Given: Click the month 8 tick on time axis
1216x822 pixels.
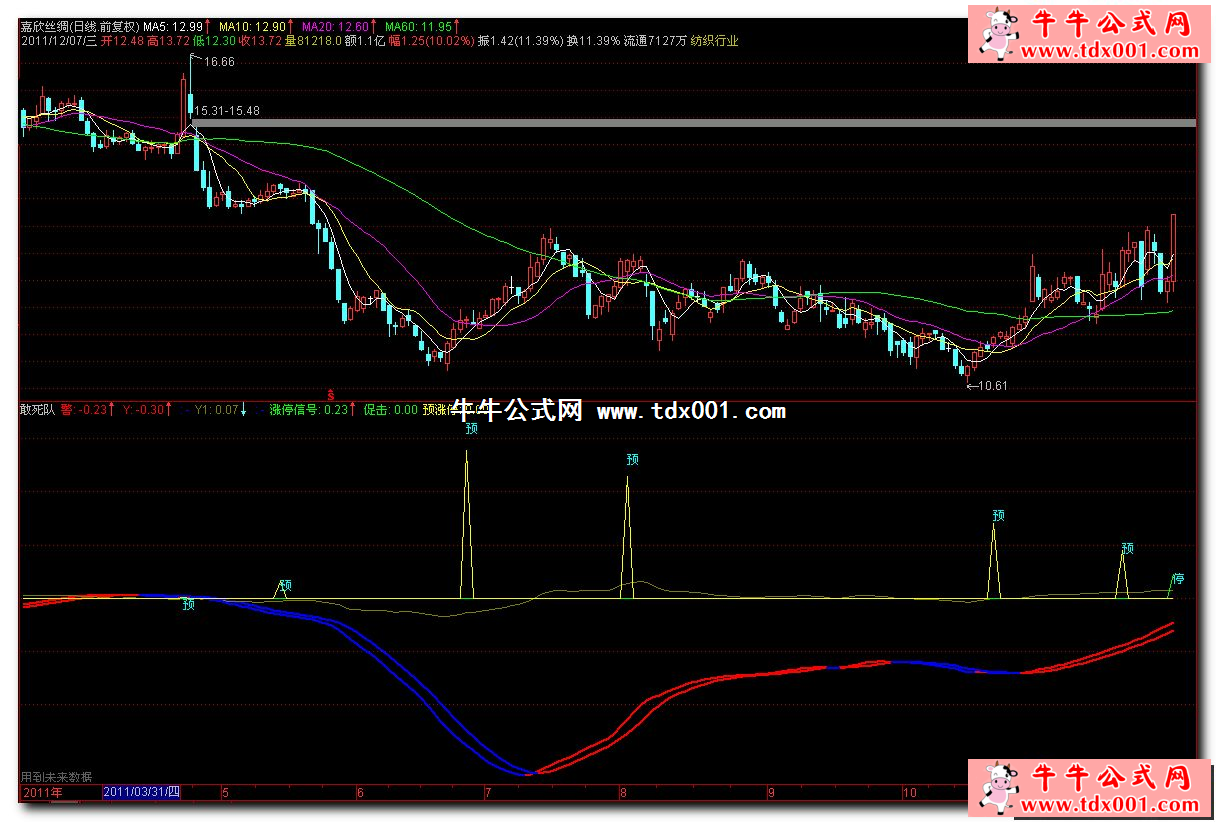Looking at the screenshot, I should (623, 794).
